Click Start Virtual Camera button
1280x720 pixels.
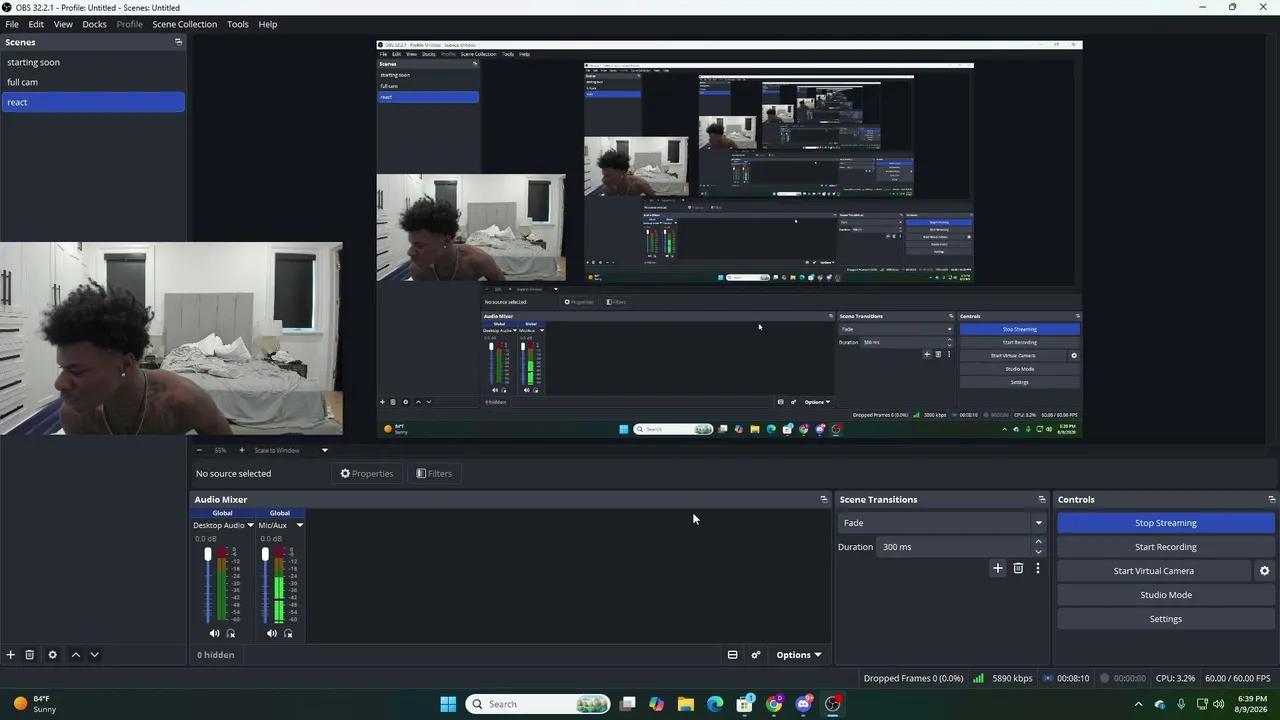pos(1154,571)
